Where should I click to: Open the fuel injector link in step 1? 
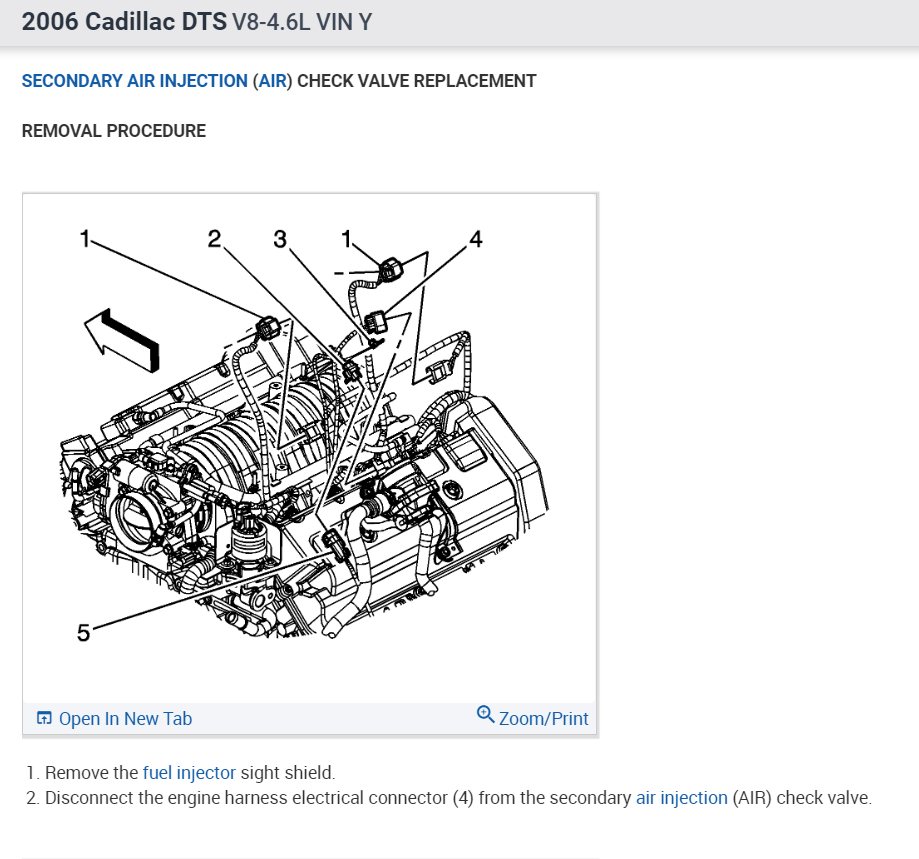(x=189, y=772)
